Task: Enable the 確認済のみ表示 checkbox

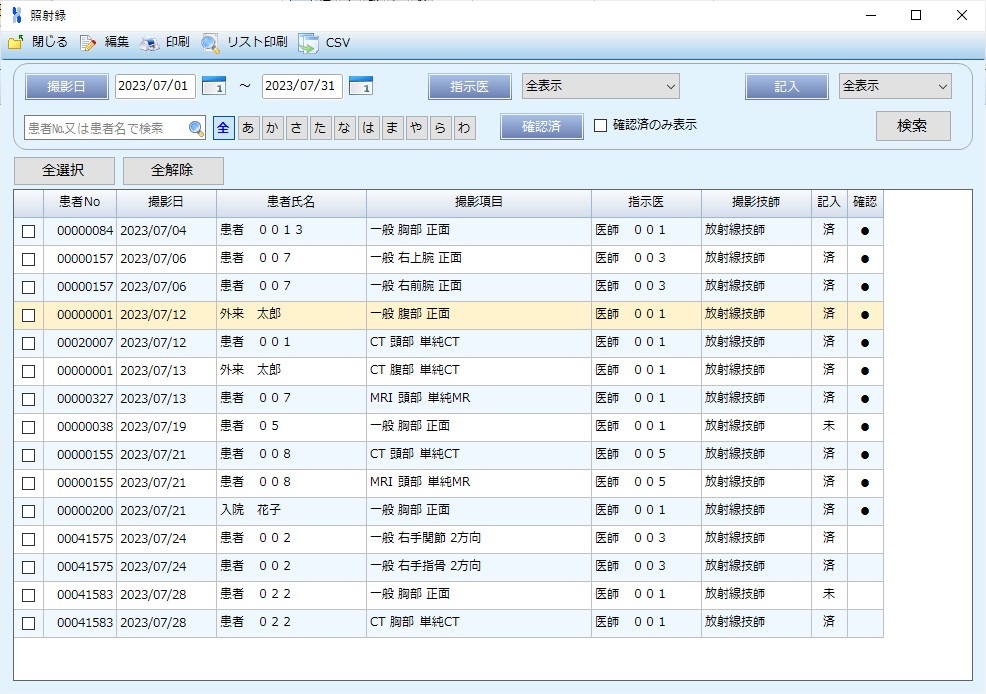Action: point(600,126)
